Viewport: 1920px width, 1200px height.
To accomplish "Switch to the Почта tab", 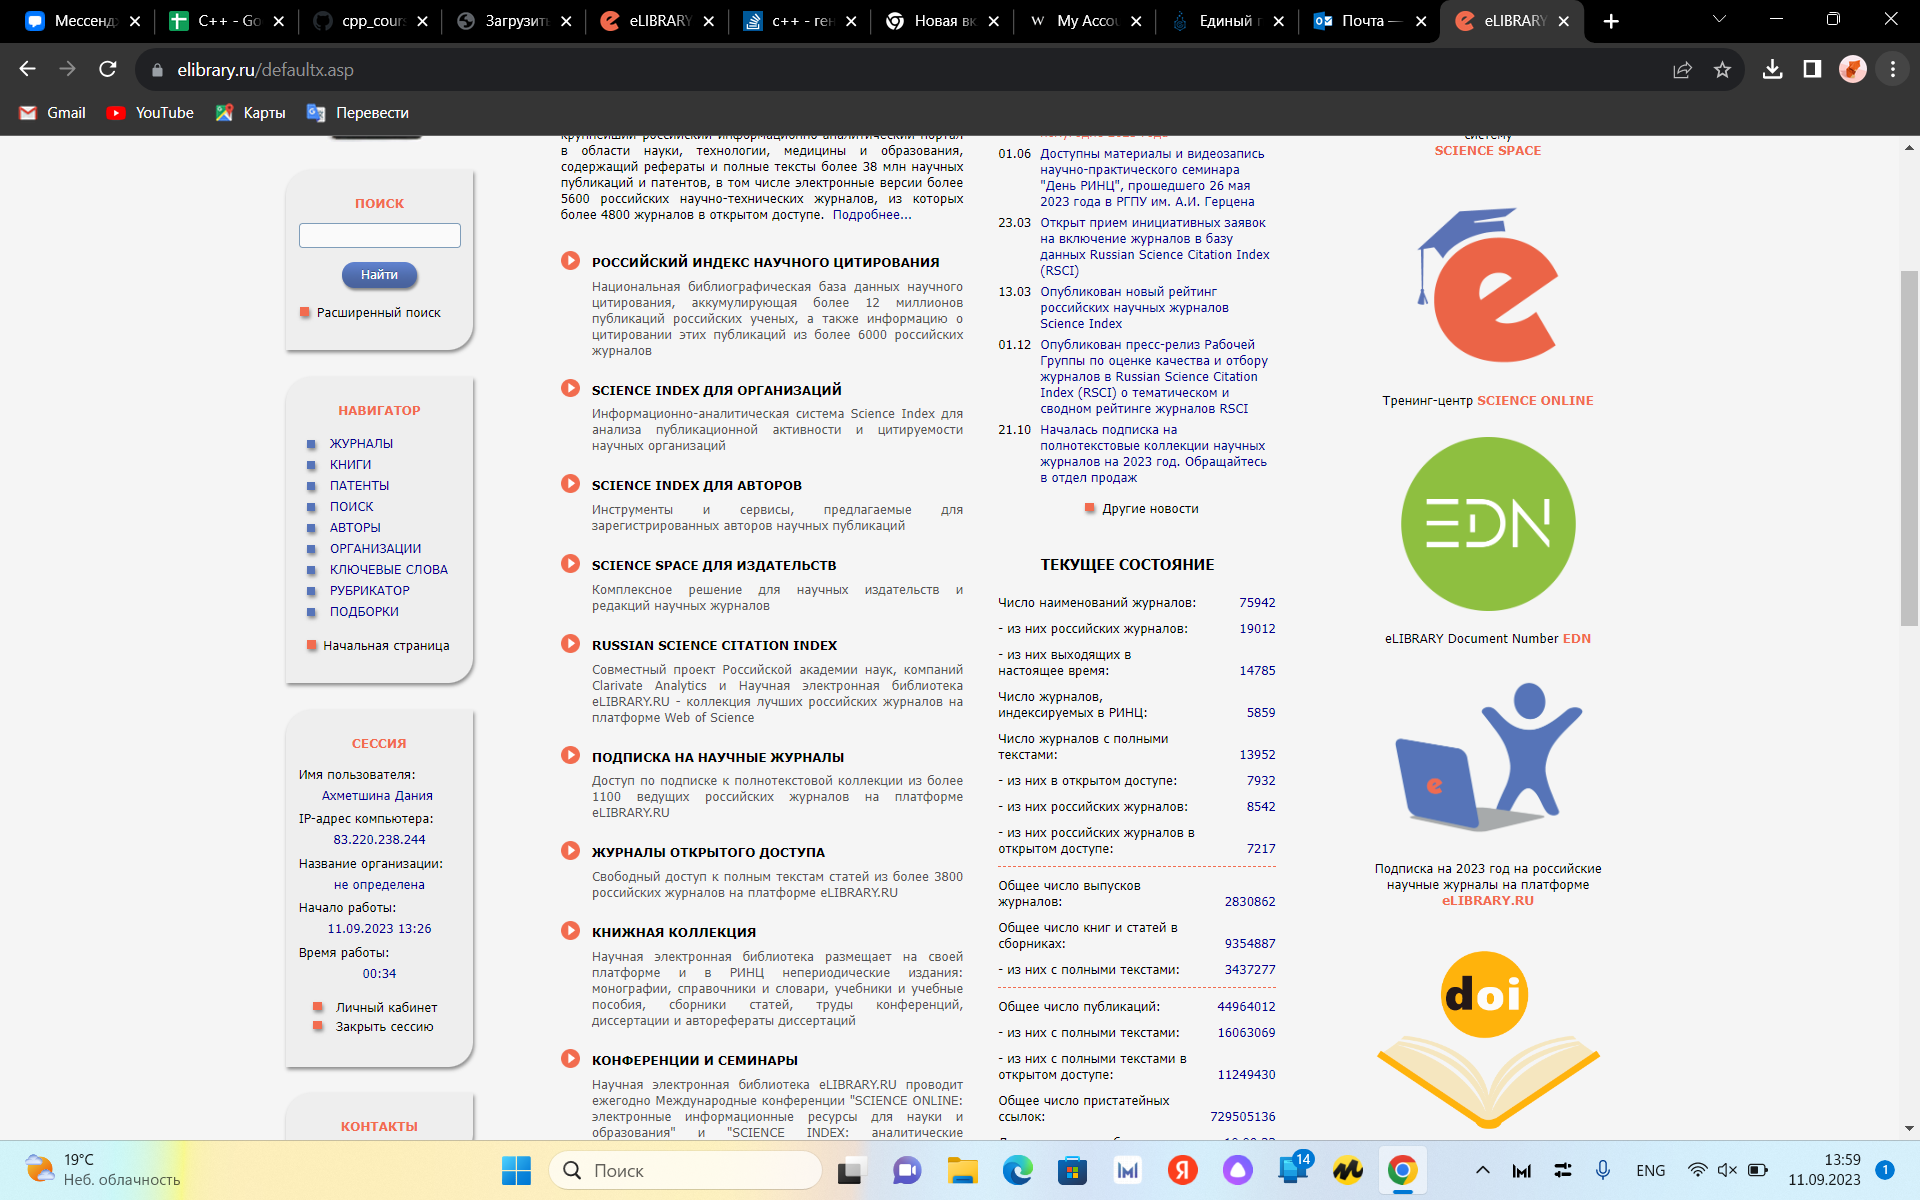I will coord(1370,21).
